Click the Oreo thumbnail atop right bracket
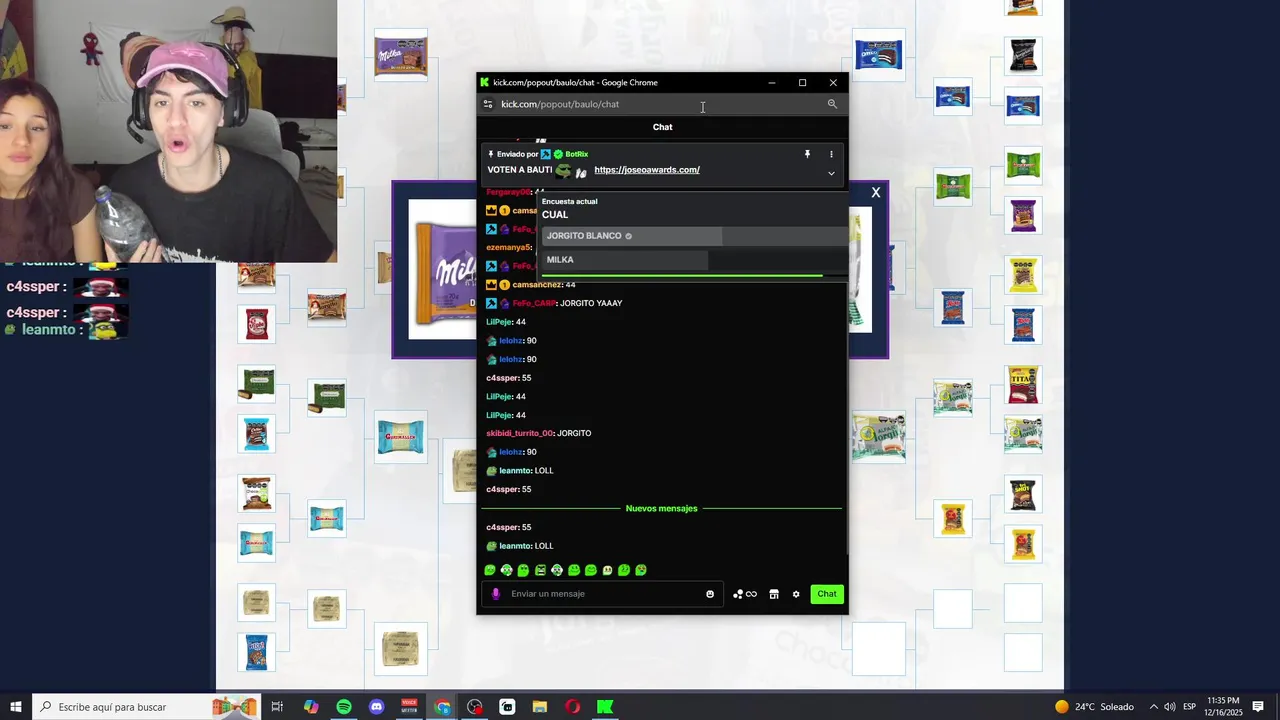1280x720 pixels. (879, 54)
